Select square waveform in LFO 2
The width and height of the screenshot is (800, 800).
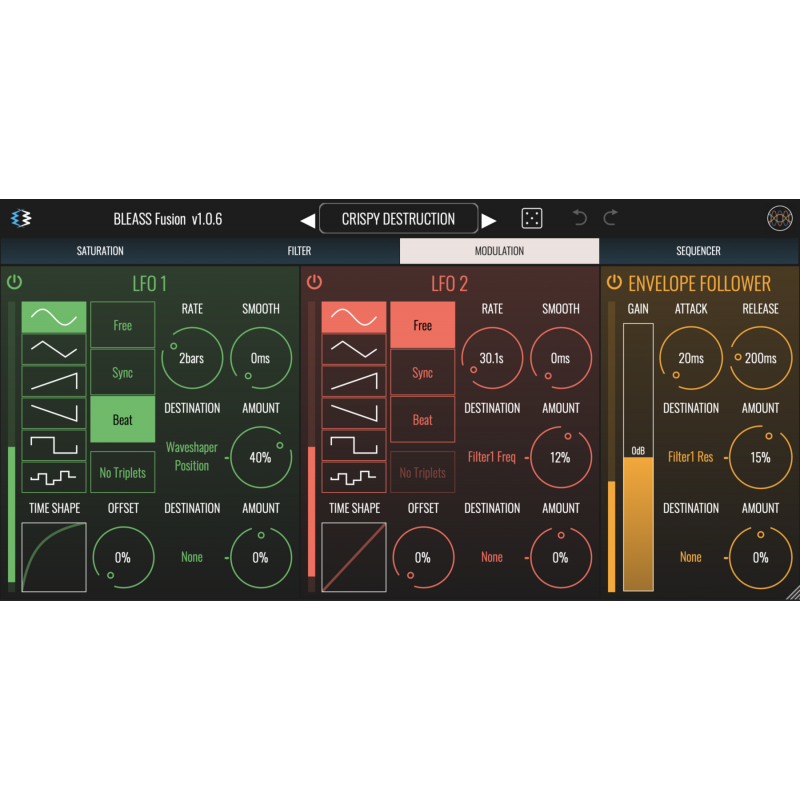[x=354, y=443]
